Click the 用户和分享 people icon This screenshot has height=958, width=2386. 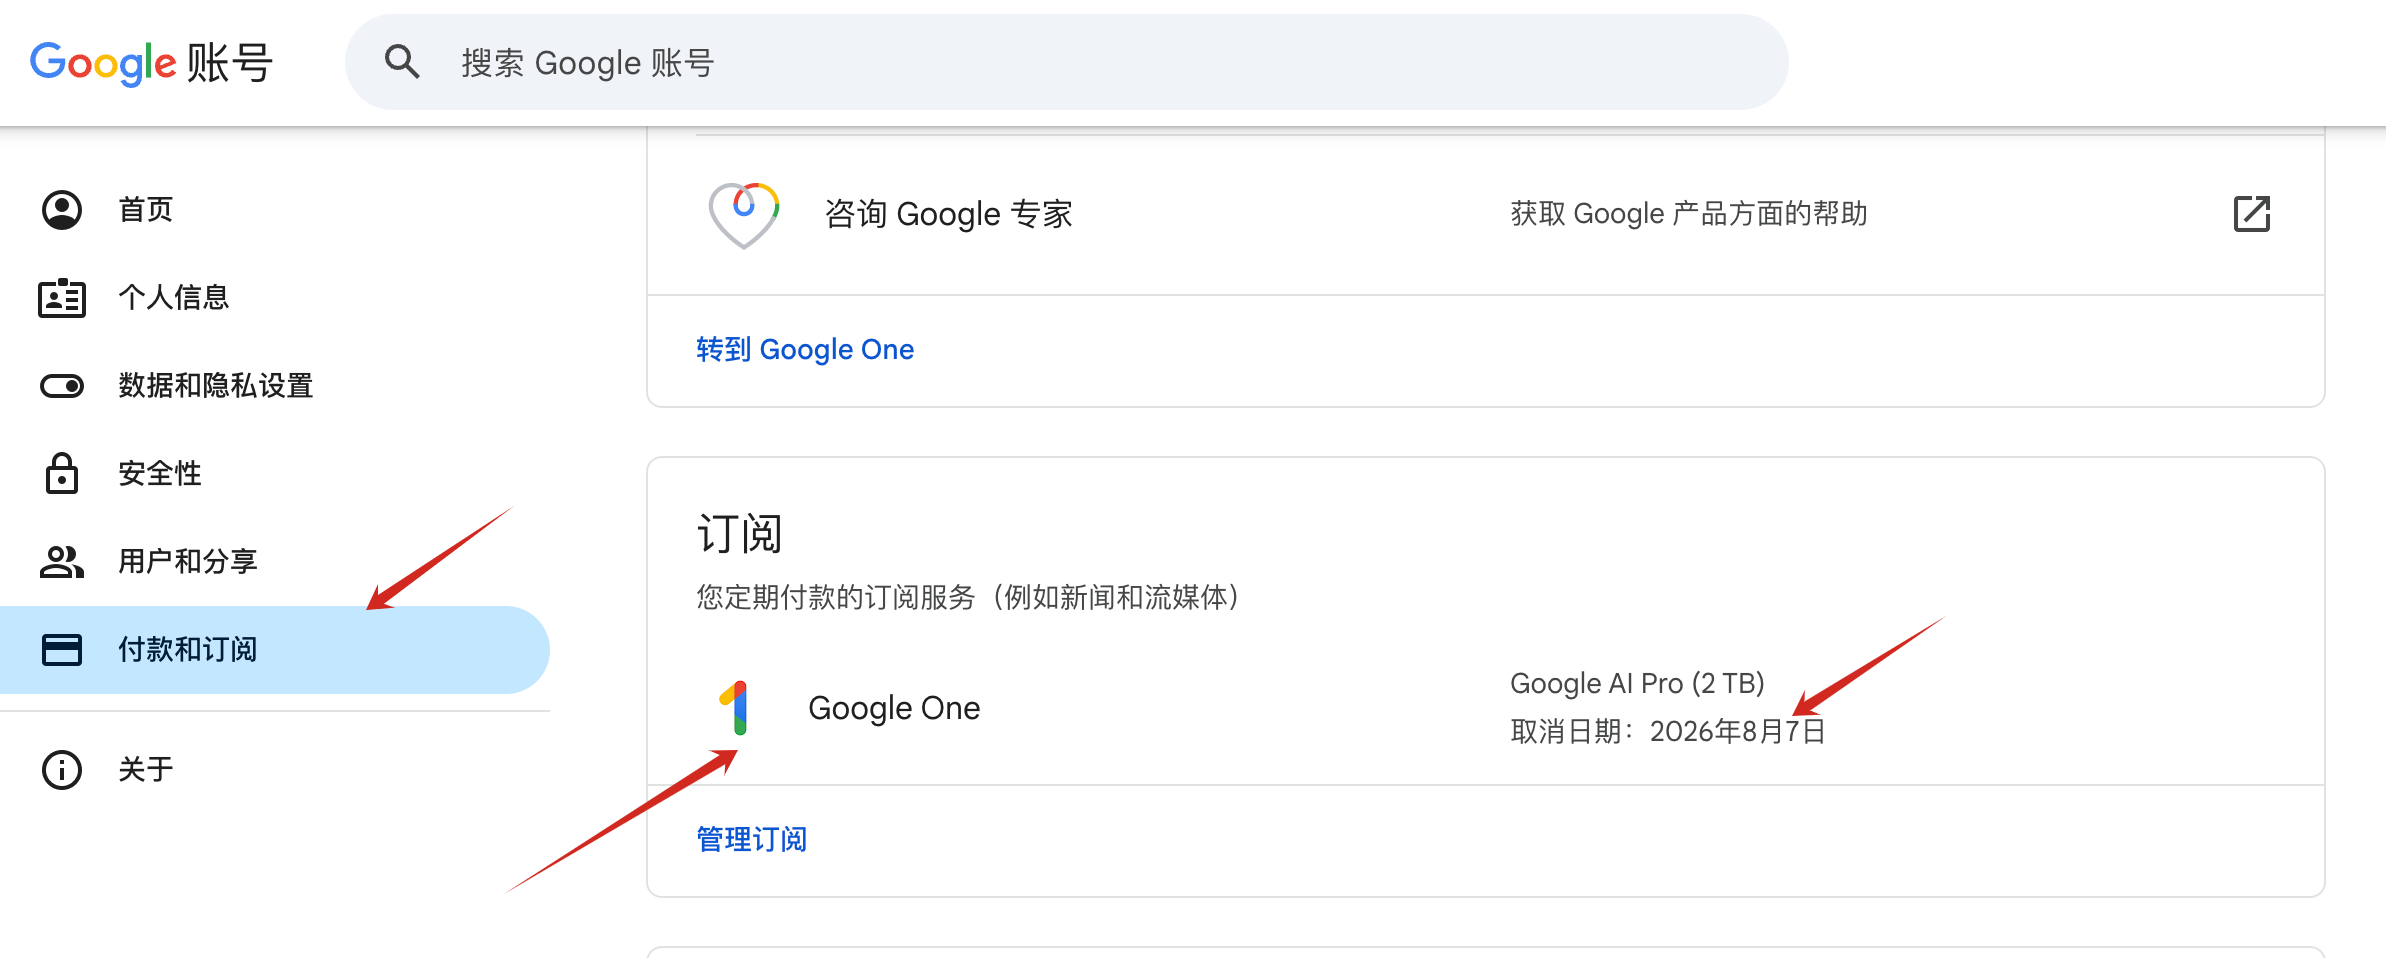coord(62,562)
